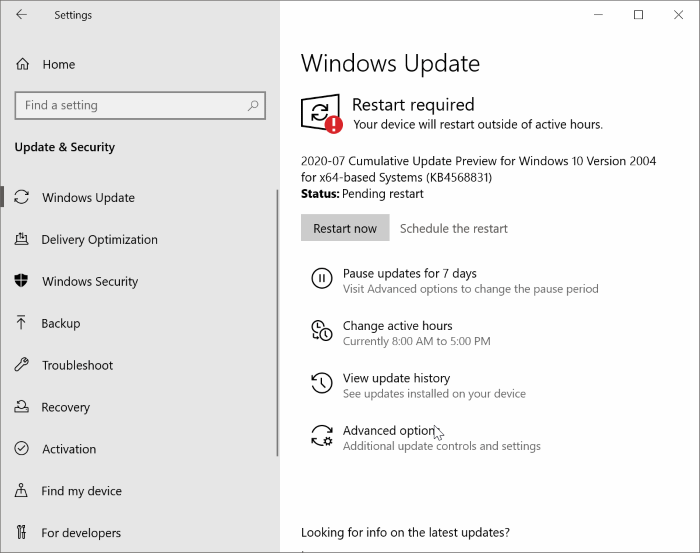Click the Recovery icon
The height and width of the screenshot is (553, 700).
21,407
